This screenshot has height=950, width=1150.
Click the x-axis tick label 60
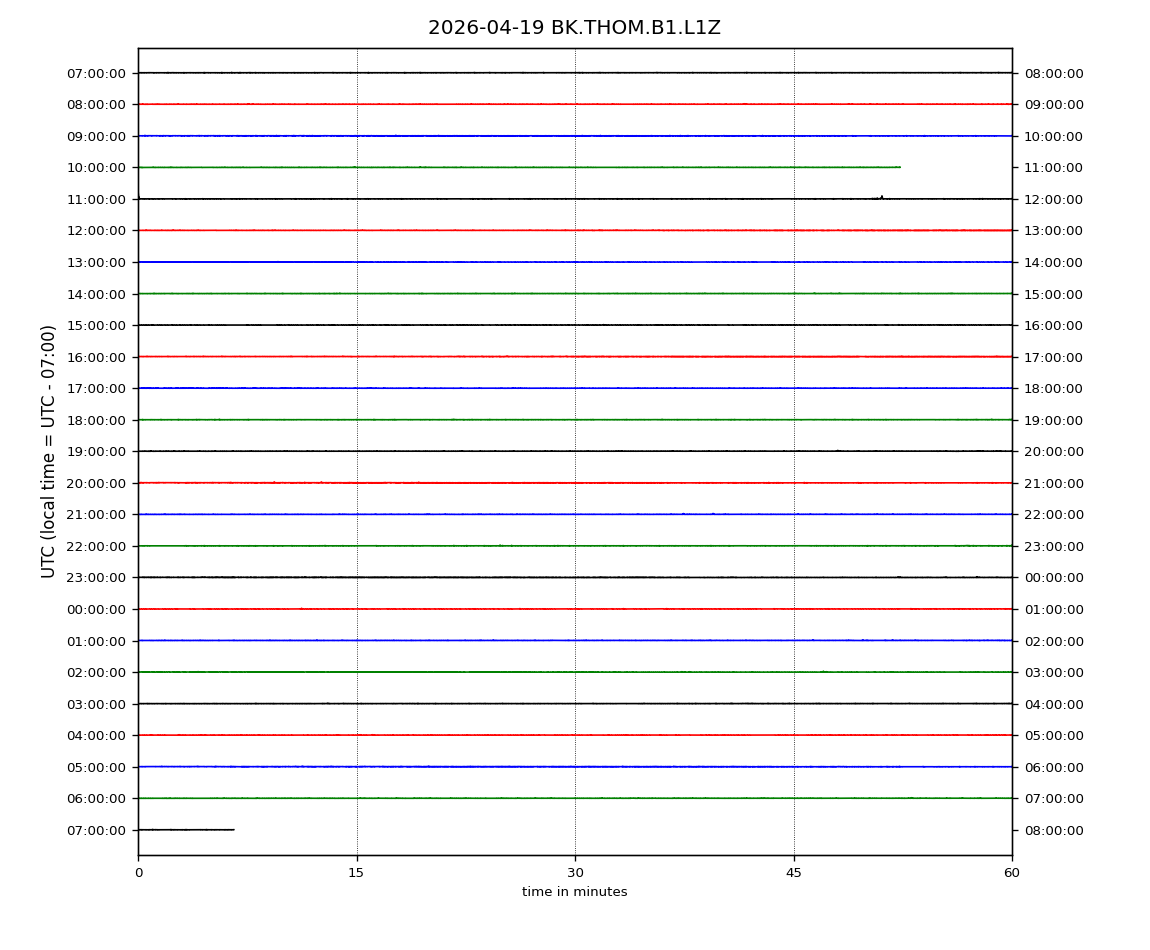(x=1012, y=873)
